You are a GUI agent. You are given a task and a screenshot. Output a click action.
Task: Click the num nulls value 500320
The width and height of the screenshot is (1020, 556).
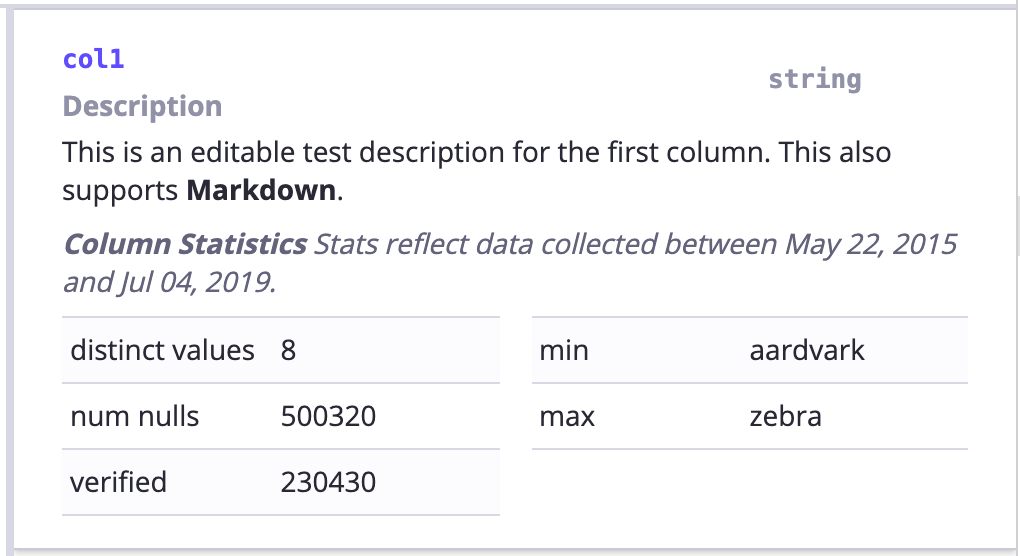(329, 416)
